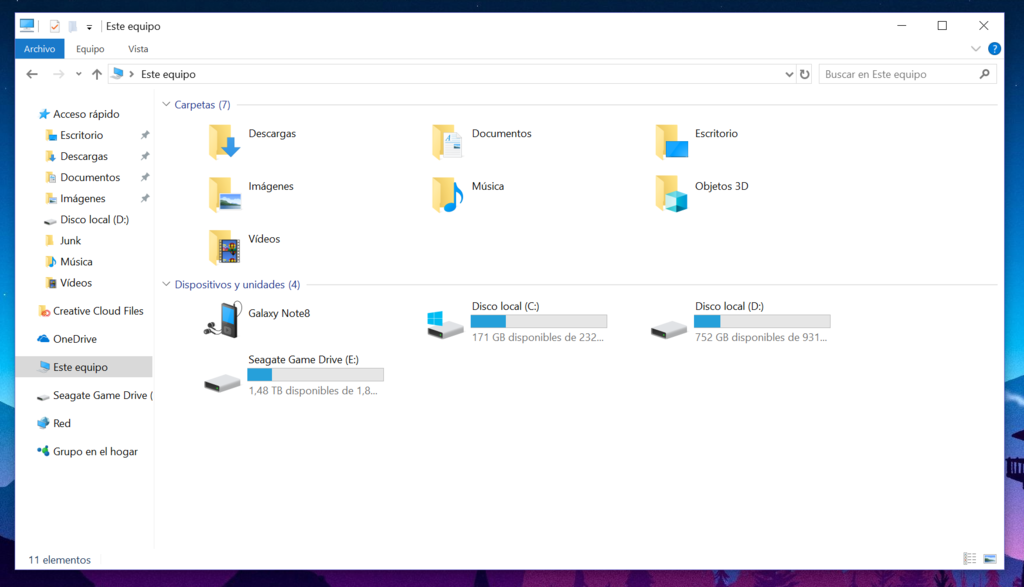The image size is (1024, 587).
Task: Switch to large icons view at bottom right
Action: 990,559
